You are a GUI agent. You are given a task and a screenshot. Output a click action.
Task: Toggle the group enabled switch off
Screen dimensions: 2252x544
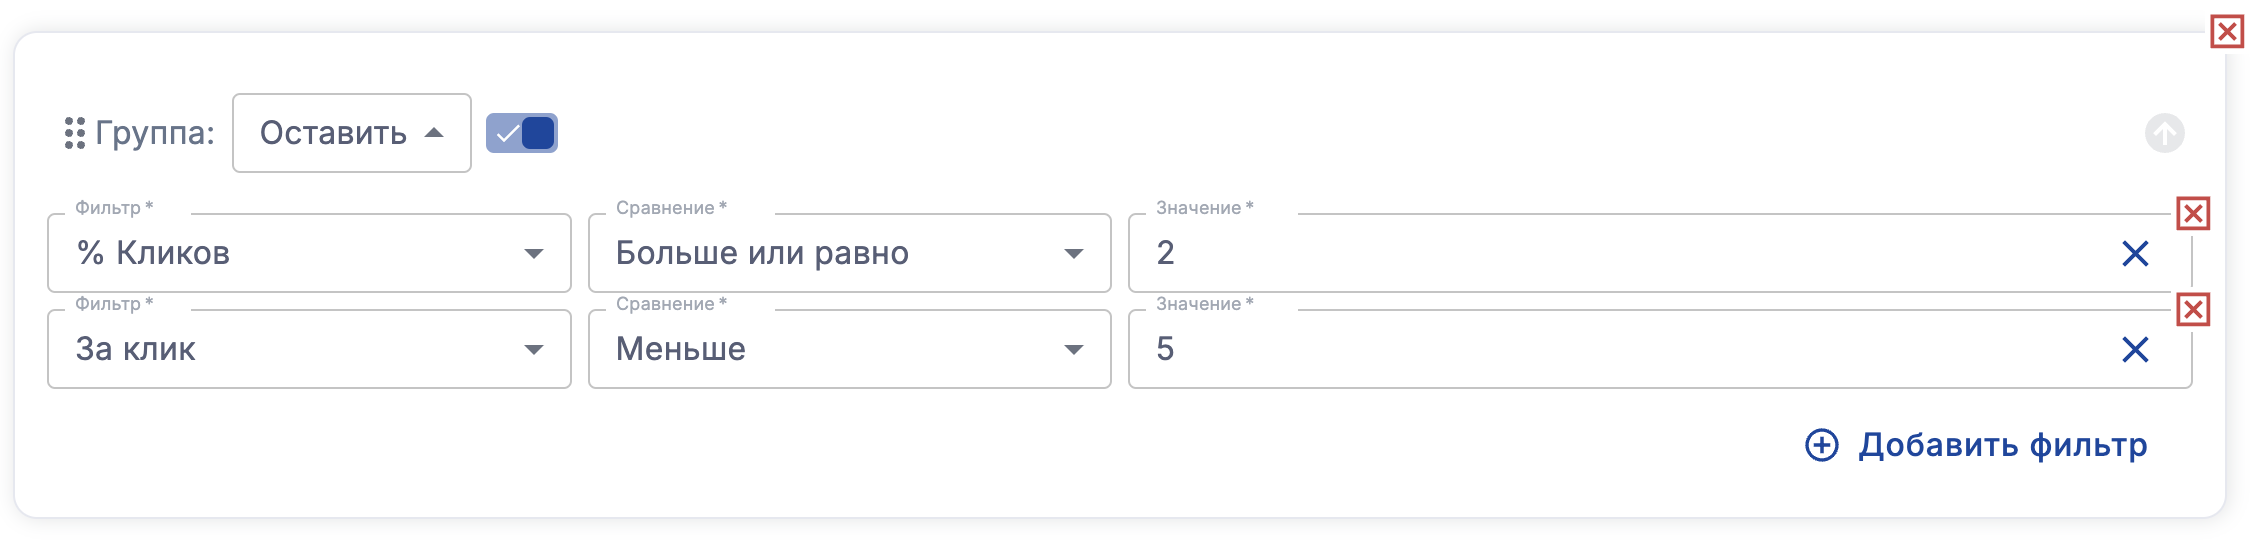(522, 133)
